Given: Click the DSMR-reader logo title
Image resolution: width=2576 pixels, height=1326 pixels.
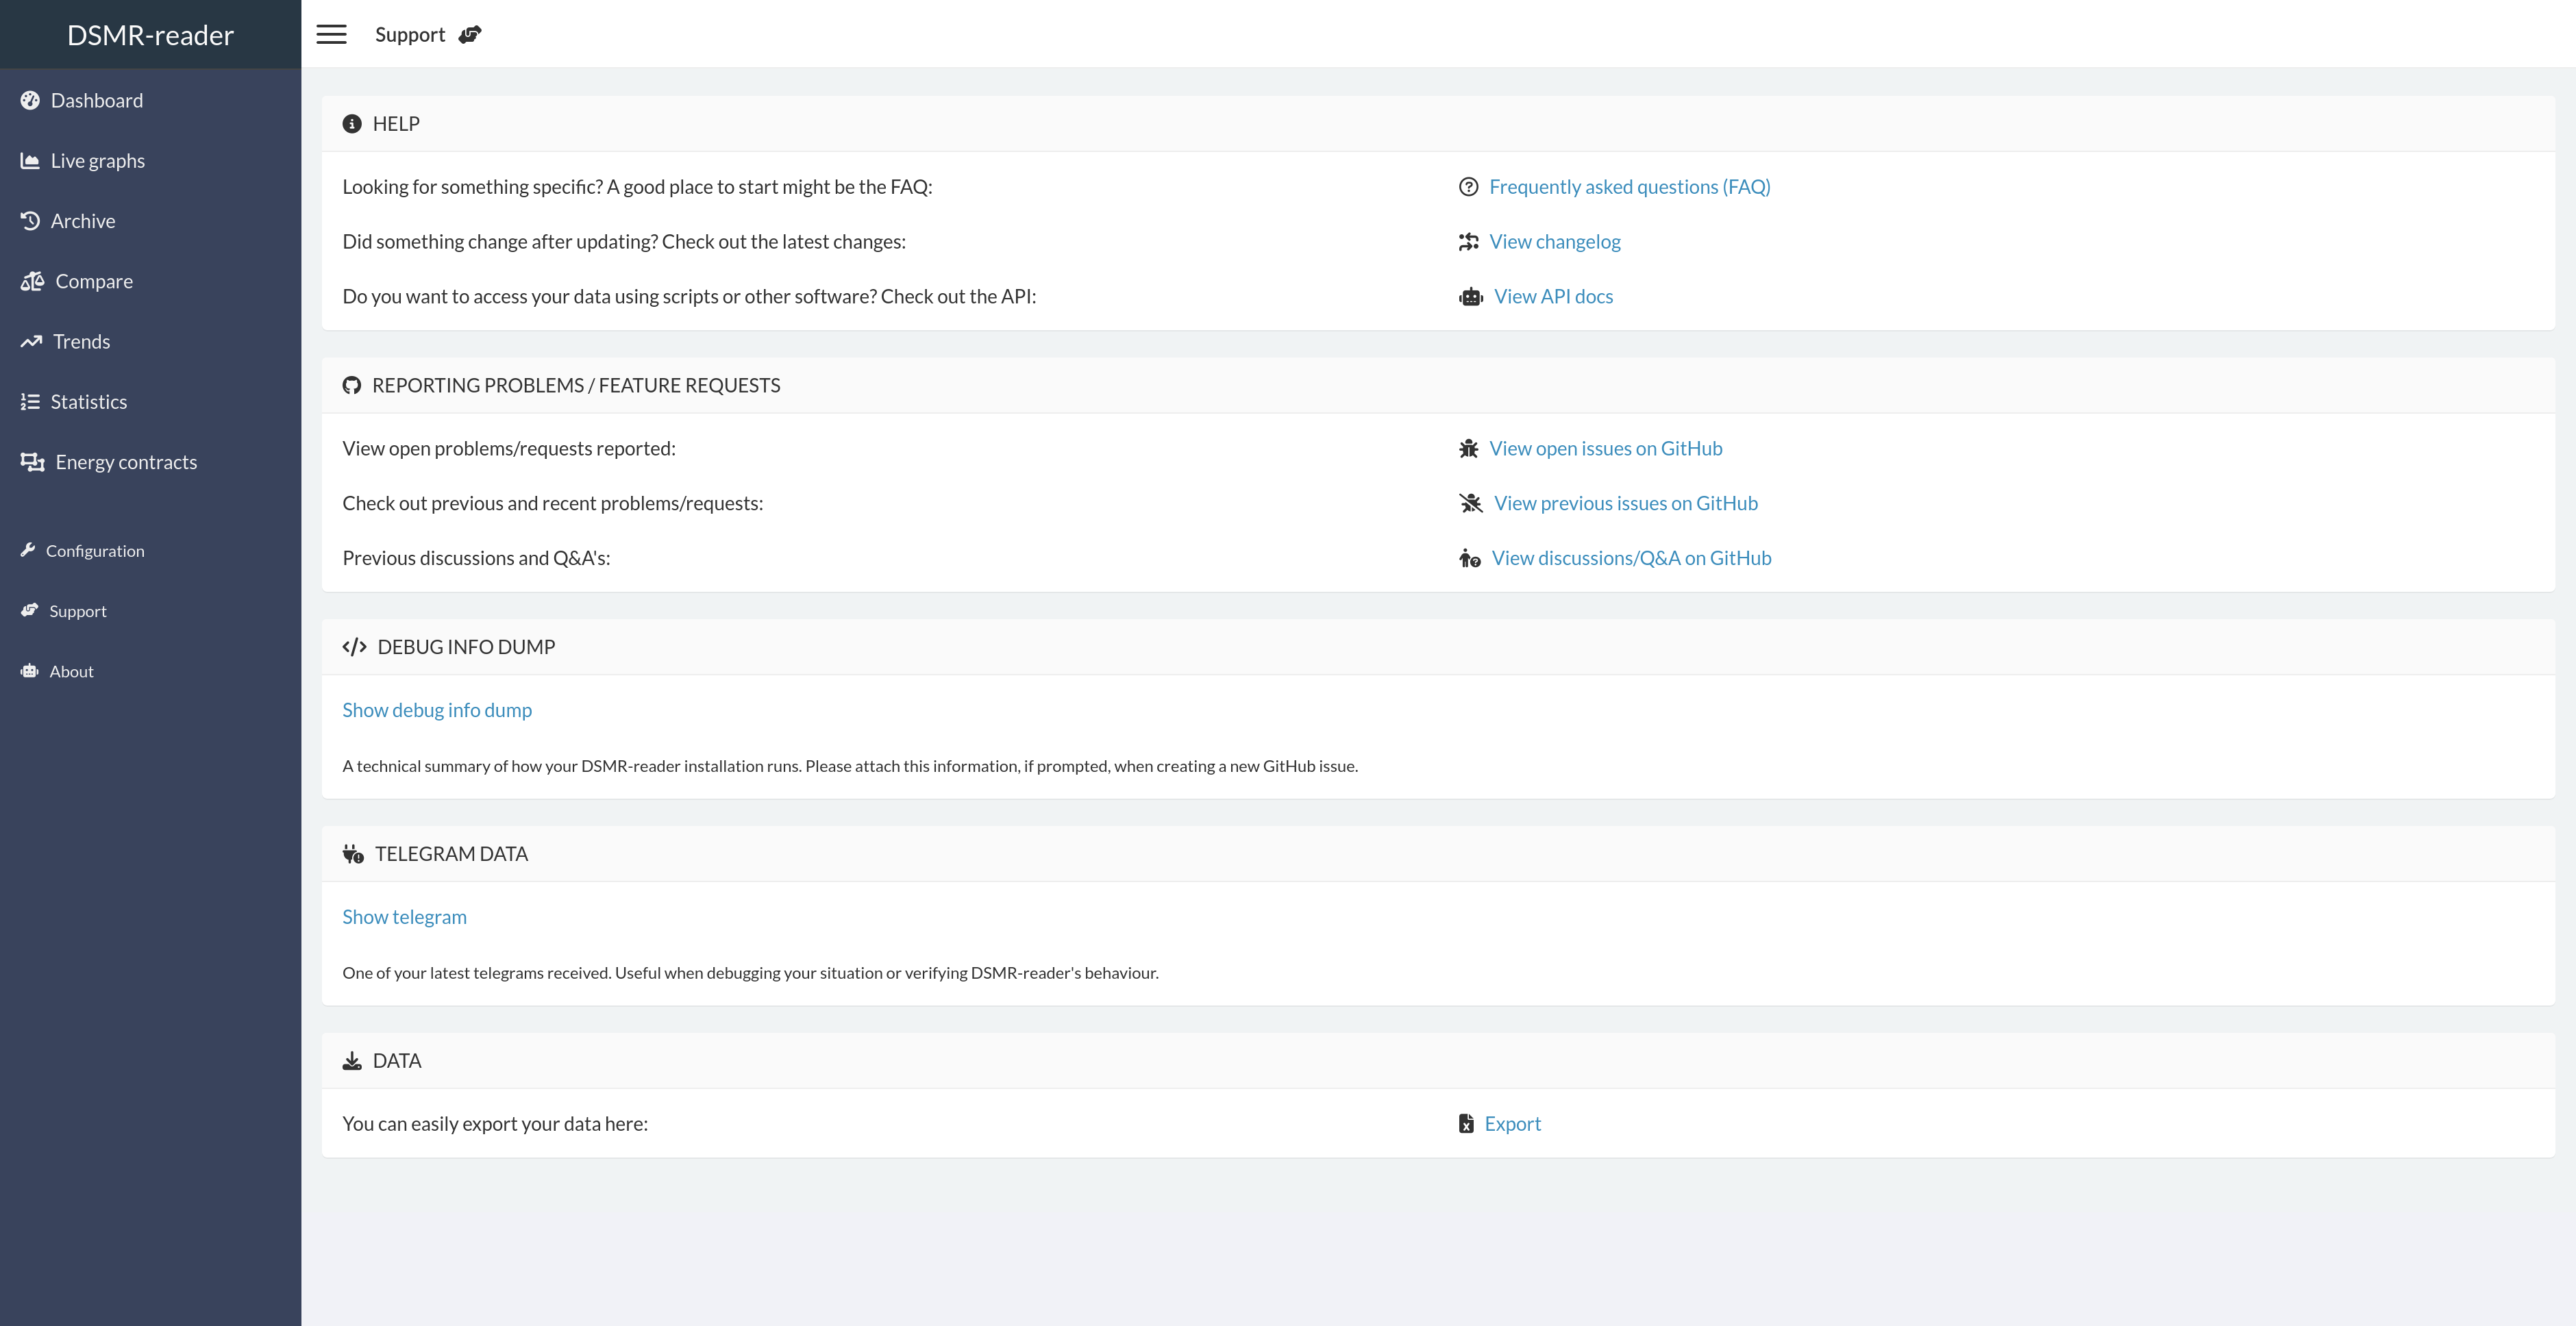Looking at the screenshot, I should coord(150,35).
